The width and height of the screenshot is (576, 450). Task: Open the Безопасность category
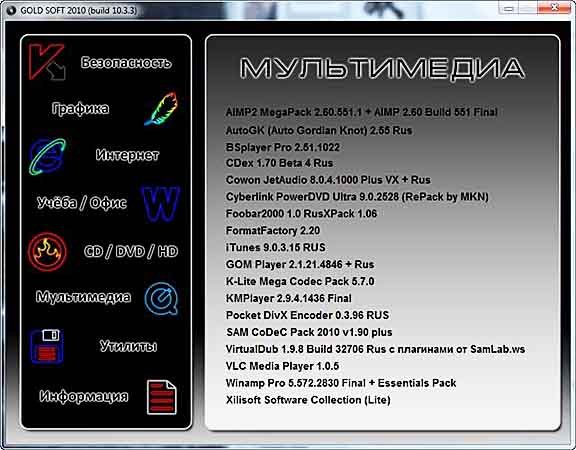point(126,63)
